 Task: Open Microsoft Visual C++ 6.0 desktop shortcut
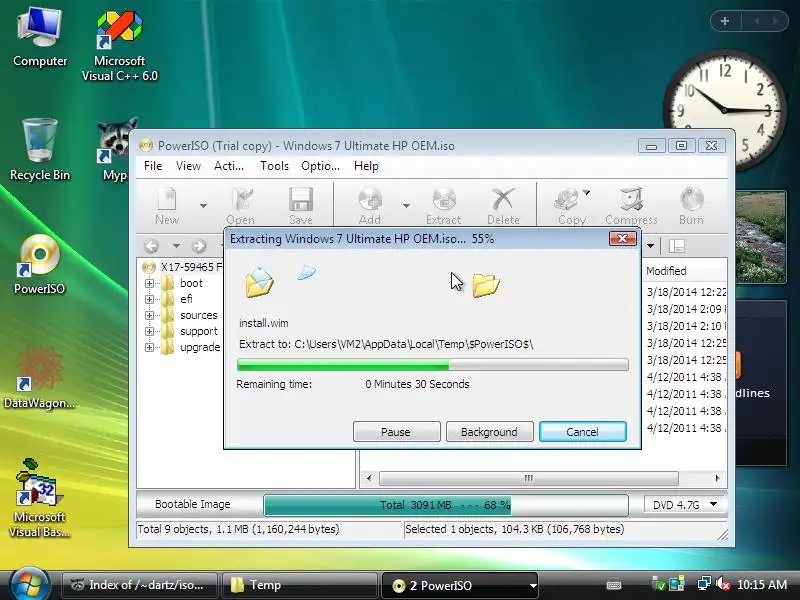coord(119,46)
